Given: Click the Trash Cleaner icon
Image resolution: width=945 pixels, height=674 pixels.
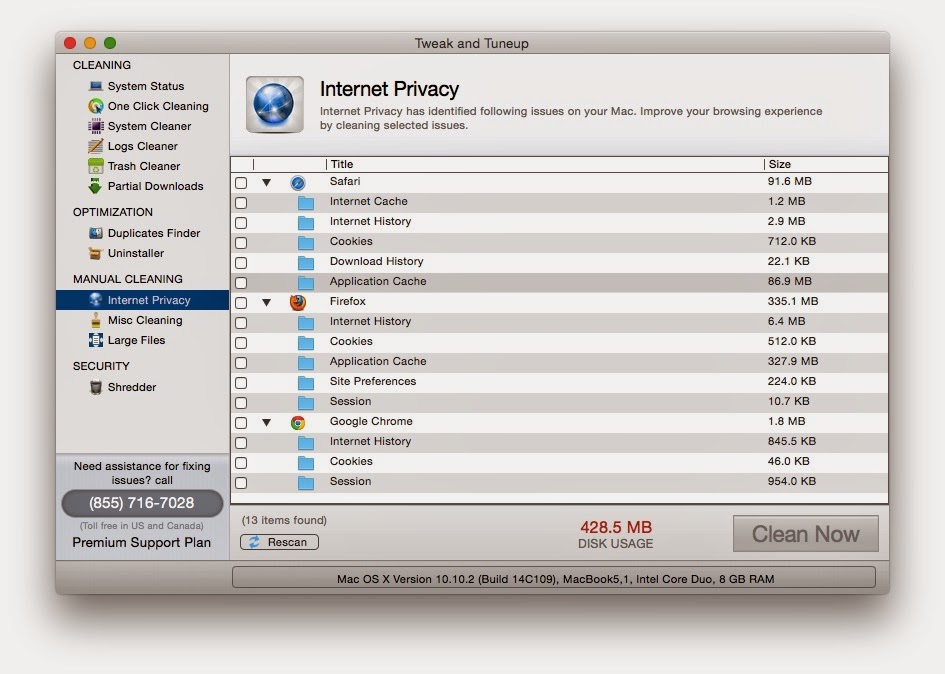Looking at the screenshot, I should 95,166.
